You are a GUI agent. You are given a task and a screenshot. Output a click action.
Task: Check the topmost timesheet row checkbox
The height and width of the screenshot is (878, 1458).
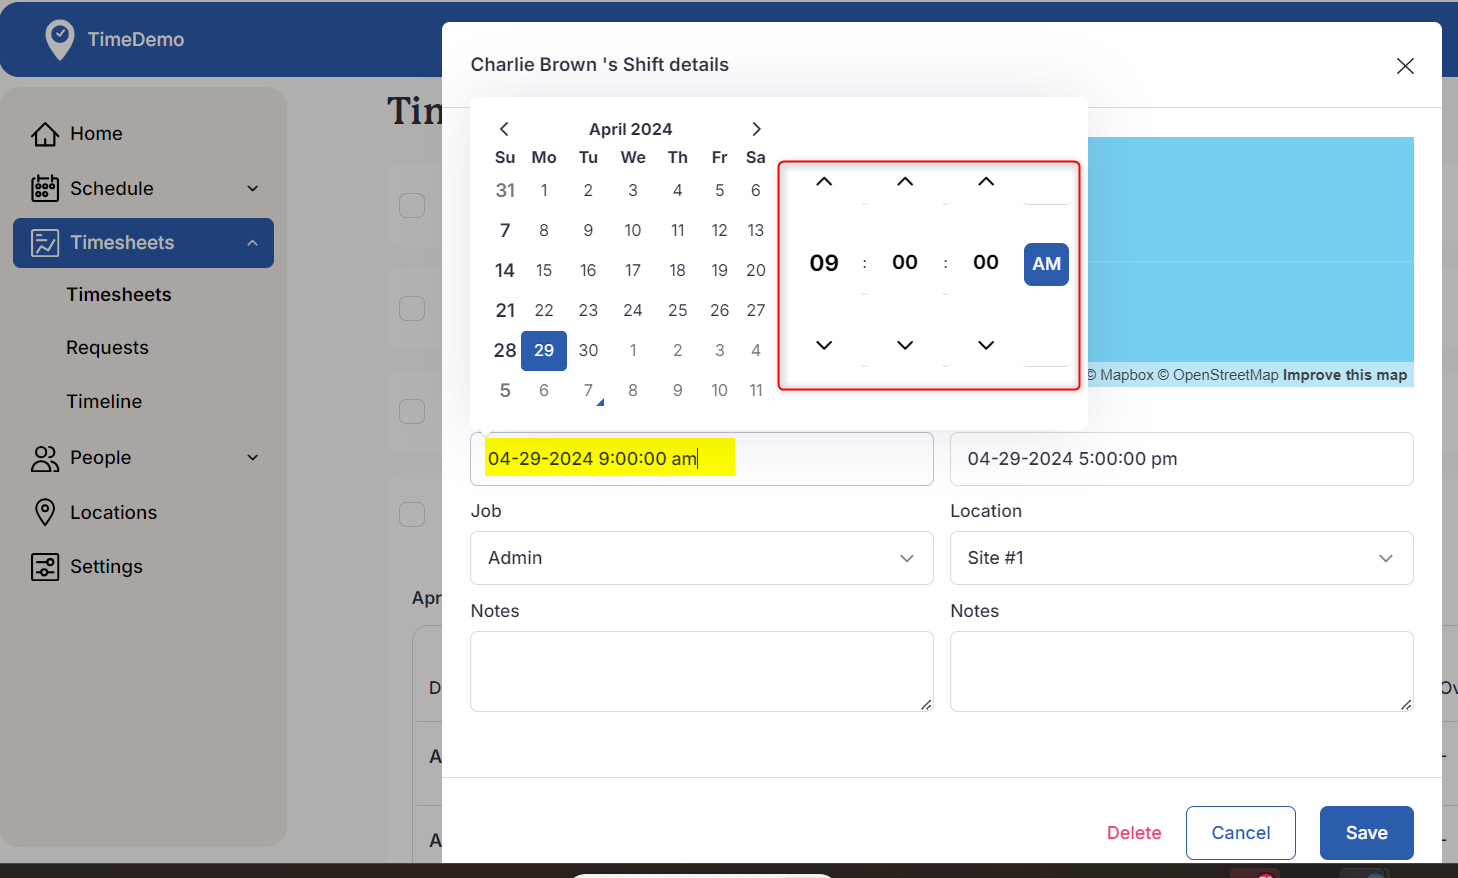click(x=412, y=205)
